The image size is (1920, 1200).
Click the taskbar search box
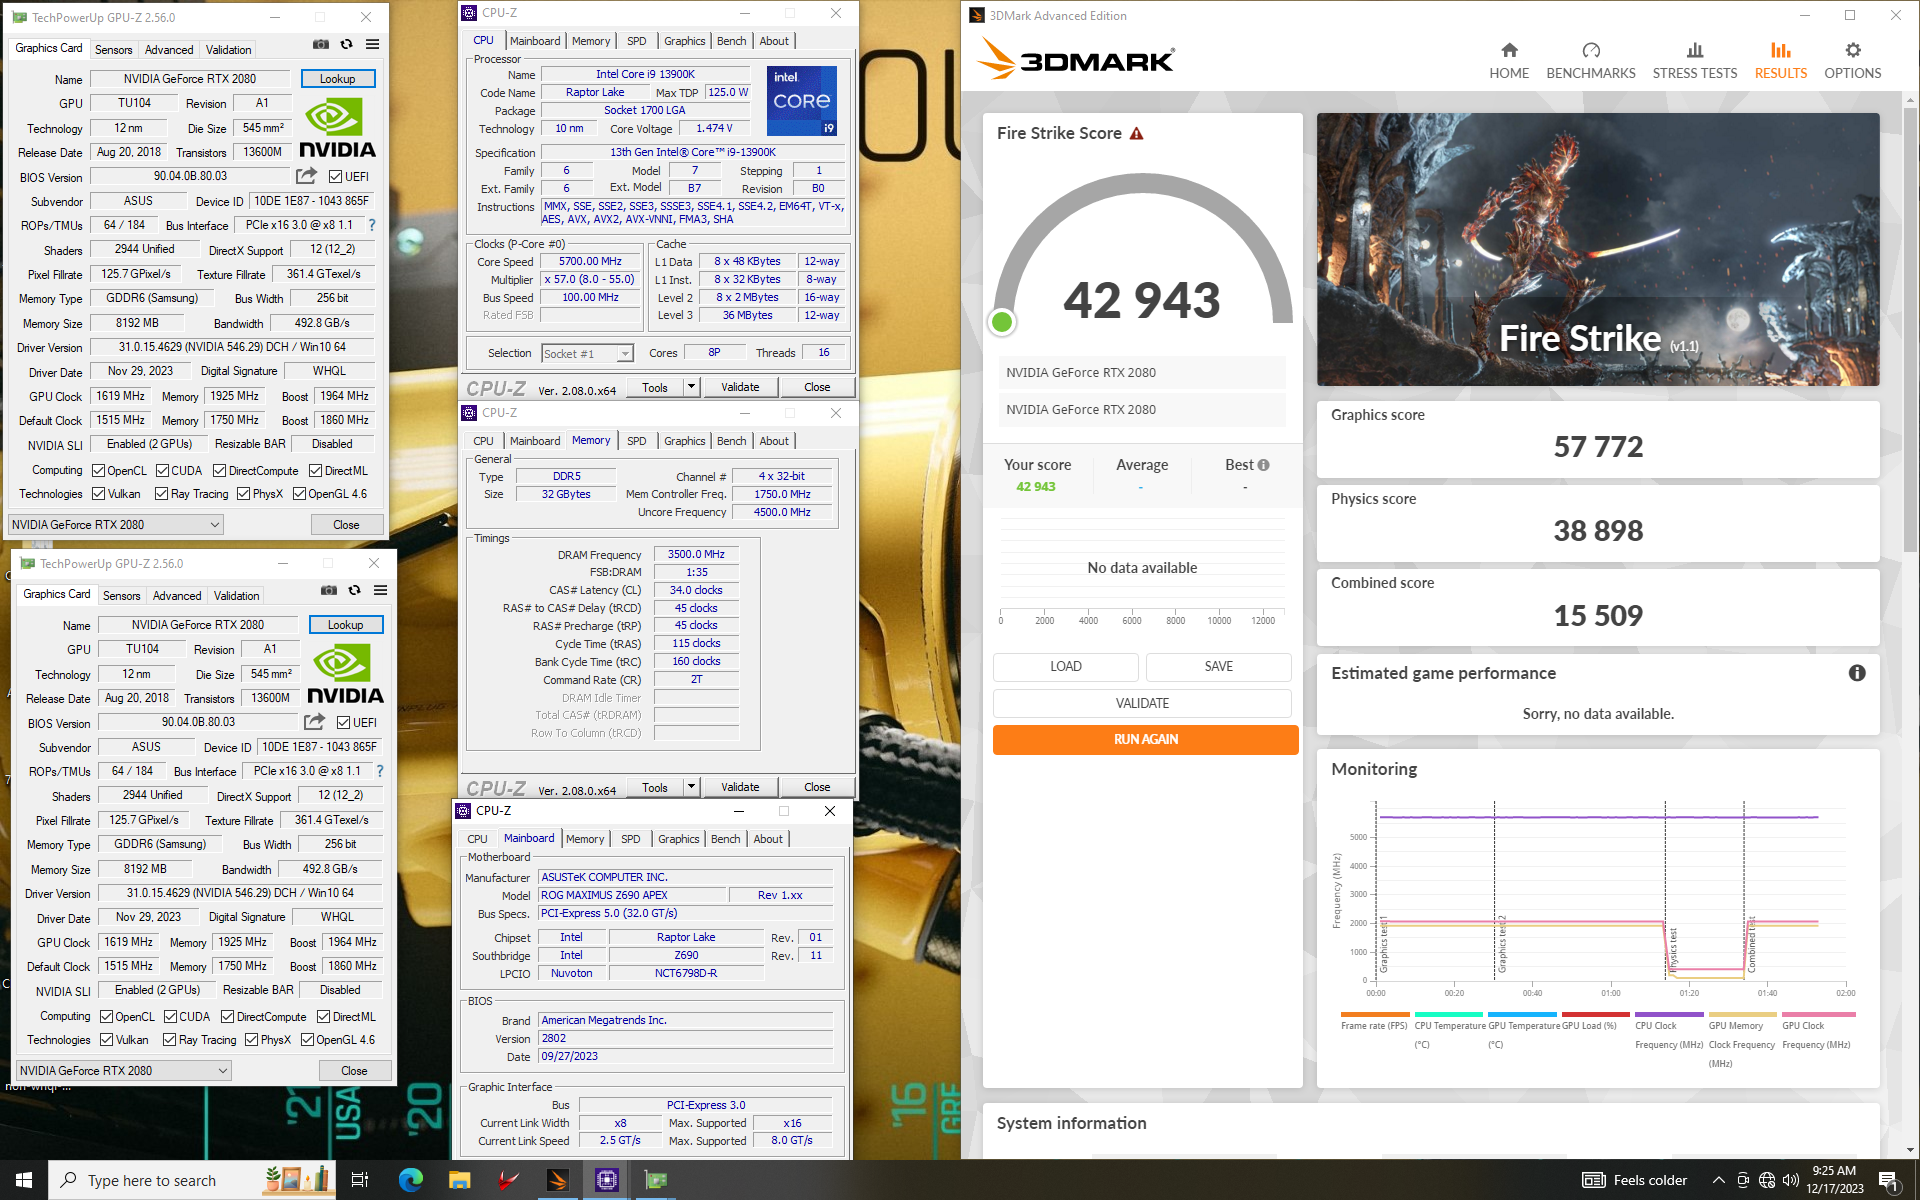192,1180
